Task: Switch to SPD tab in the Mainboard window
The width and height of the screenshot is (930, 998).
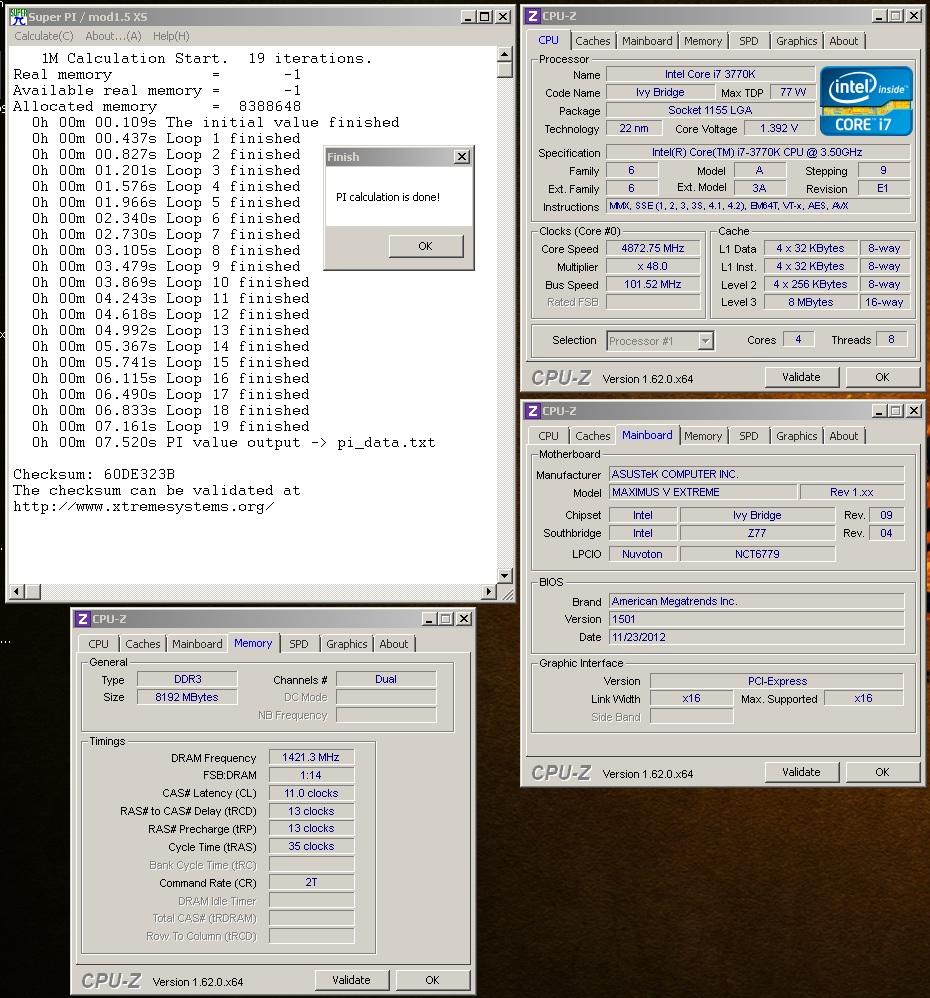Action: click(x=749, y=436)
